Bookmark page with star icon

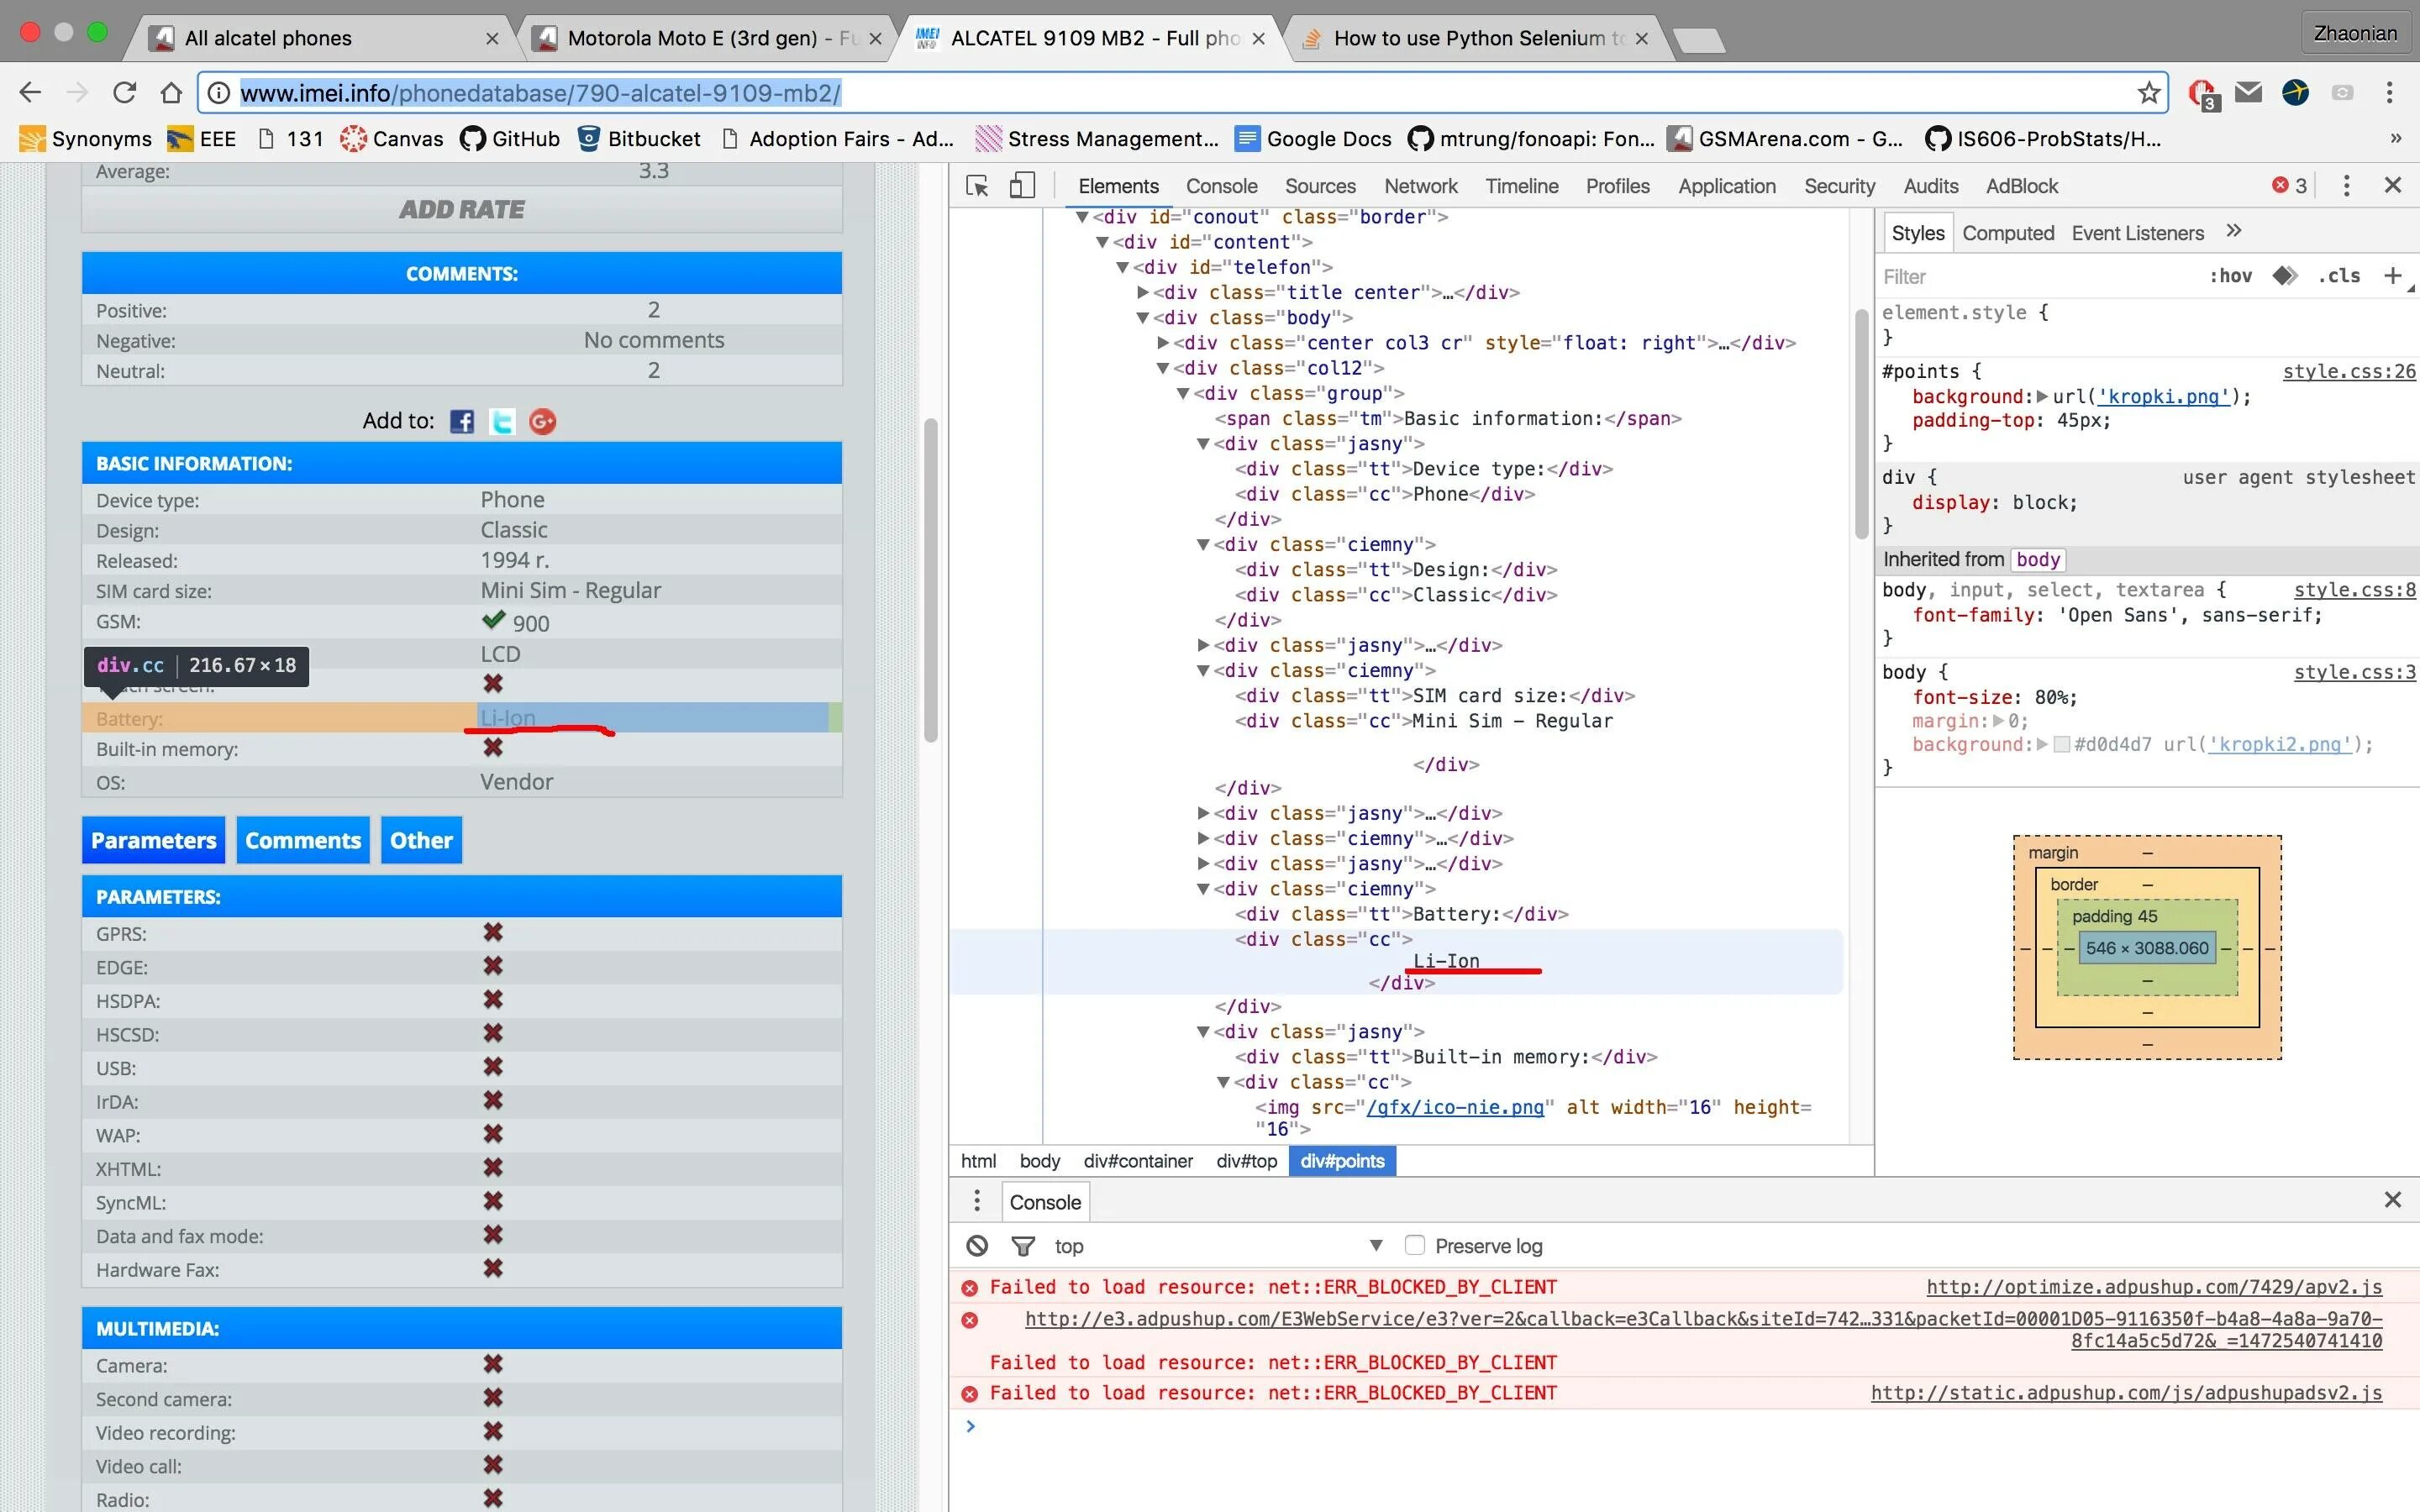pos(2148,93)
